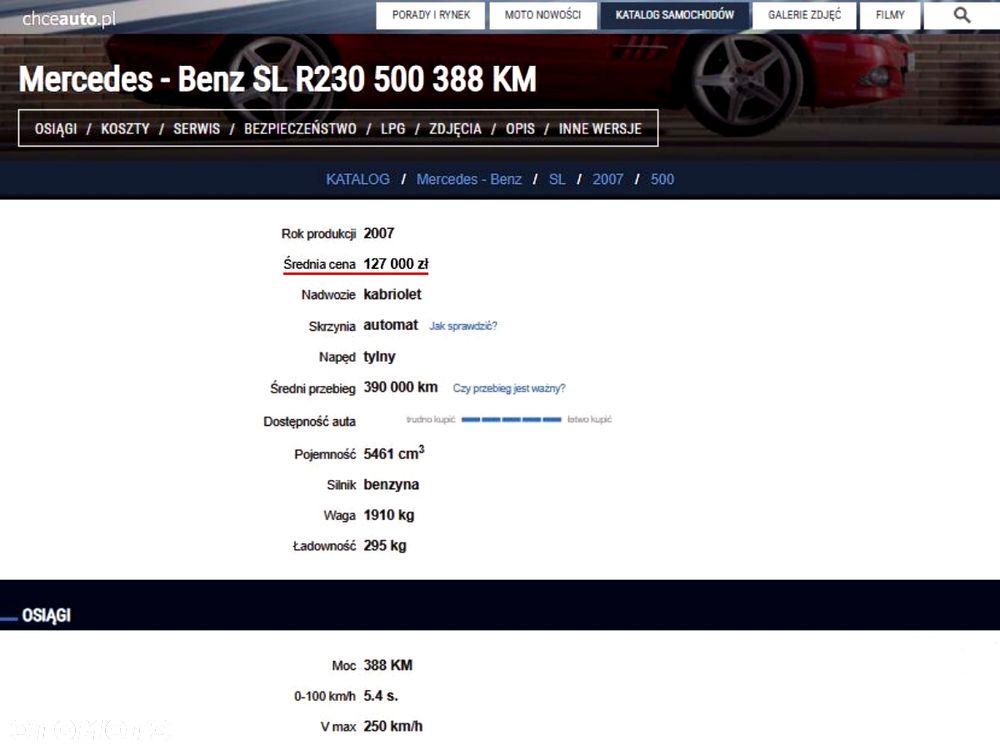Open 'Czy przebieg jest ważny?' link
The image size is (1000, 750).
pos(509,388)
